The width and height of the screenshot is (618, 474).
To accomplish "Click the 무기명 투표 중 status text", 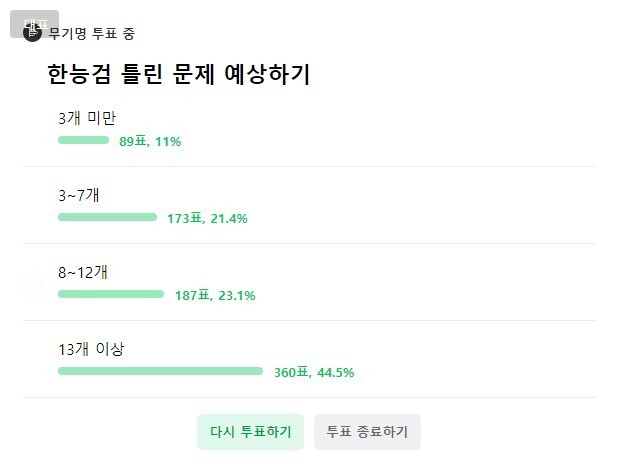I will 92,33.
